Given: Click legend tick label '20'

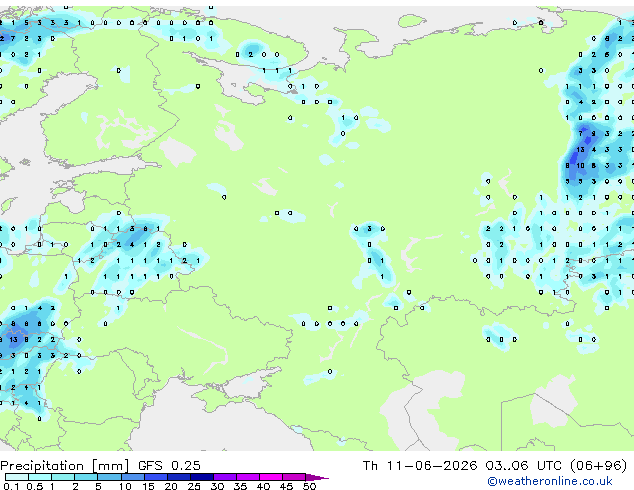Looking at the screenshot, I should 171,486.
